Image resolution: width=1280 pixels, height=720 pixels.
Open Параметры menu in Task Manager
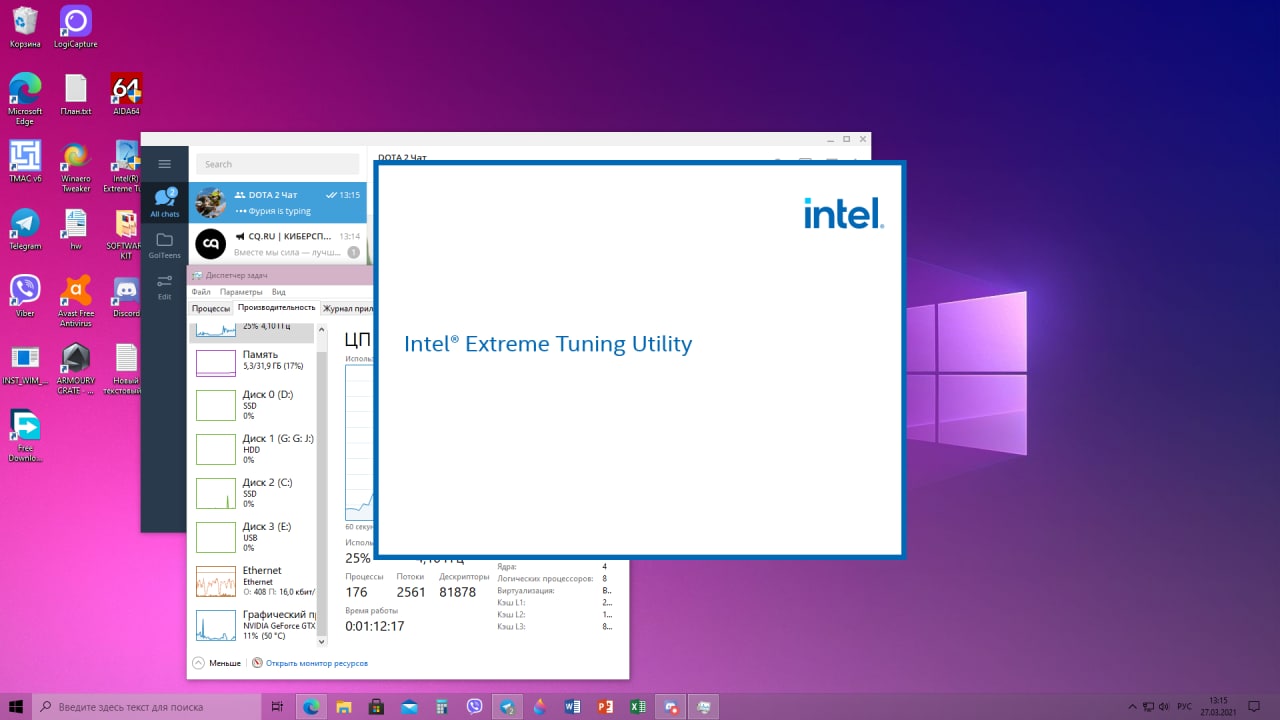241,292
